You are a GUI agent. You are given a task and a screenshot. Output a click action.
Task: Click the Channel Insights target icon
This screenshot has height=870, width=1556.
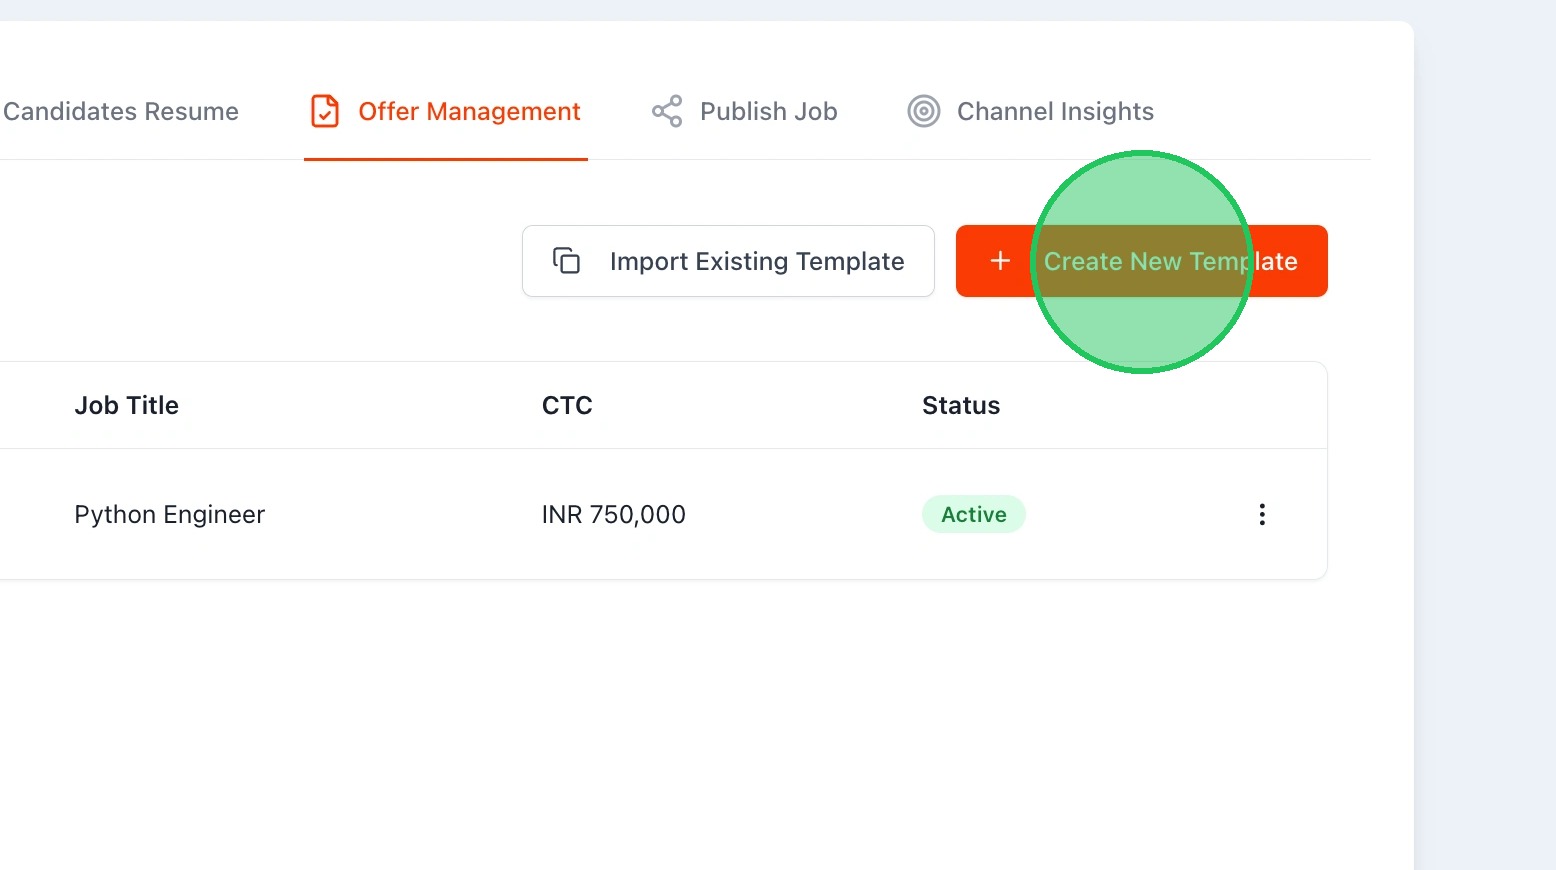(924, 111)
